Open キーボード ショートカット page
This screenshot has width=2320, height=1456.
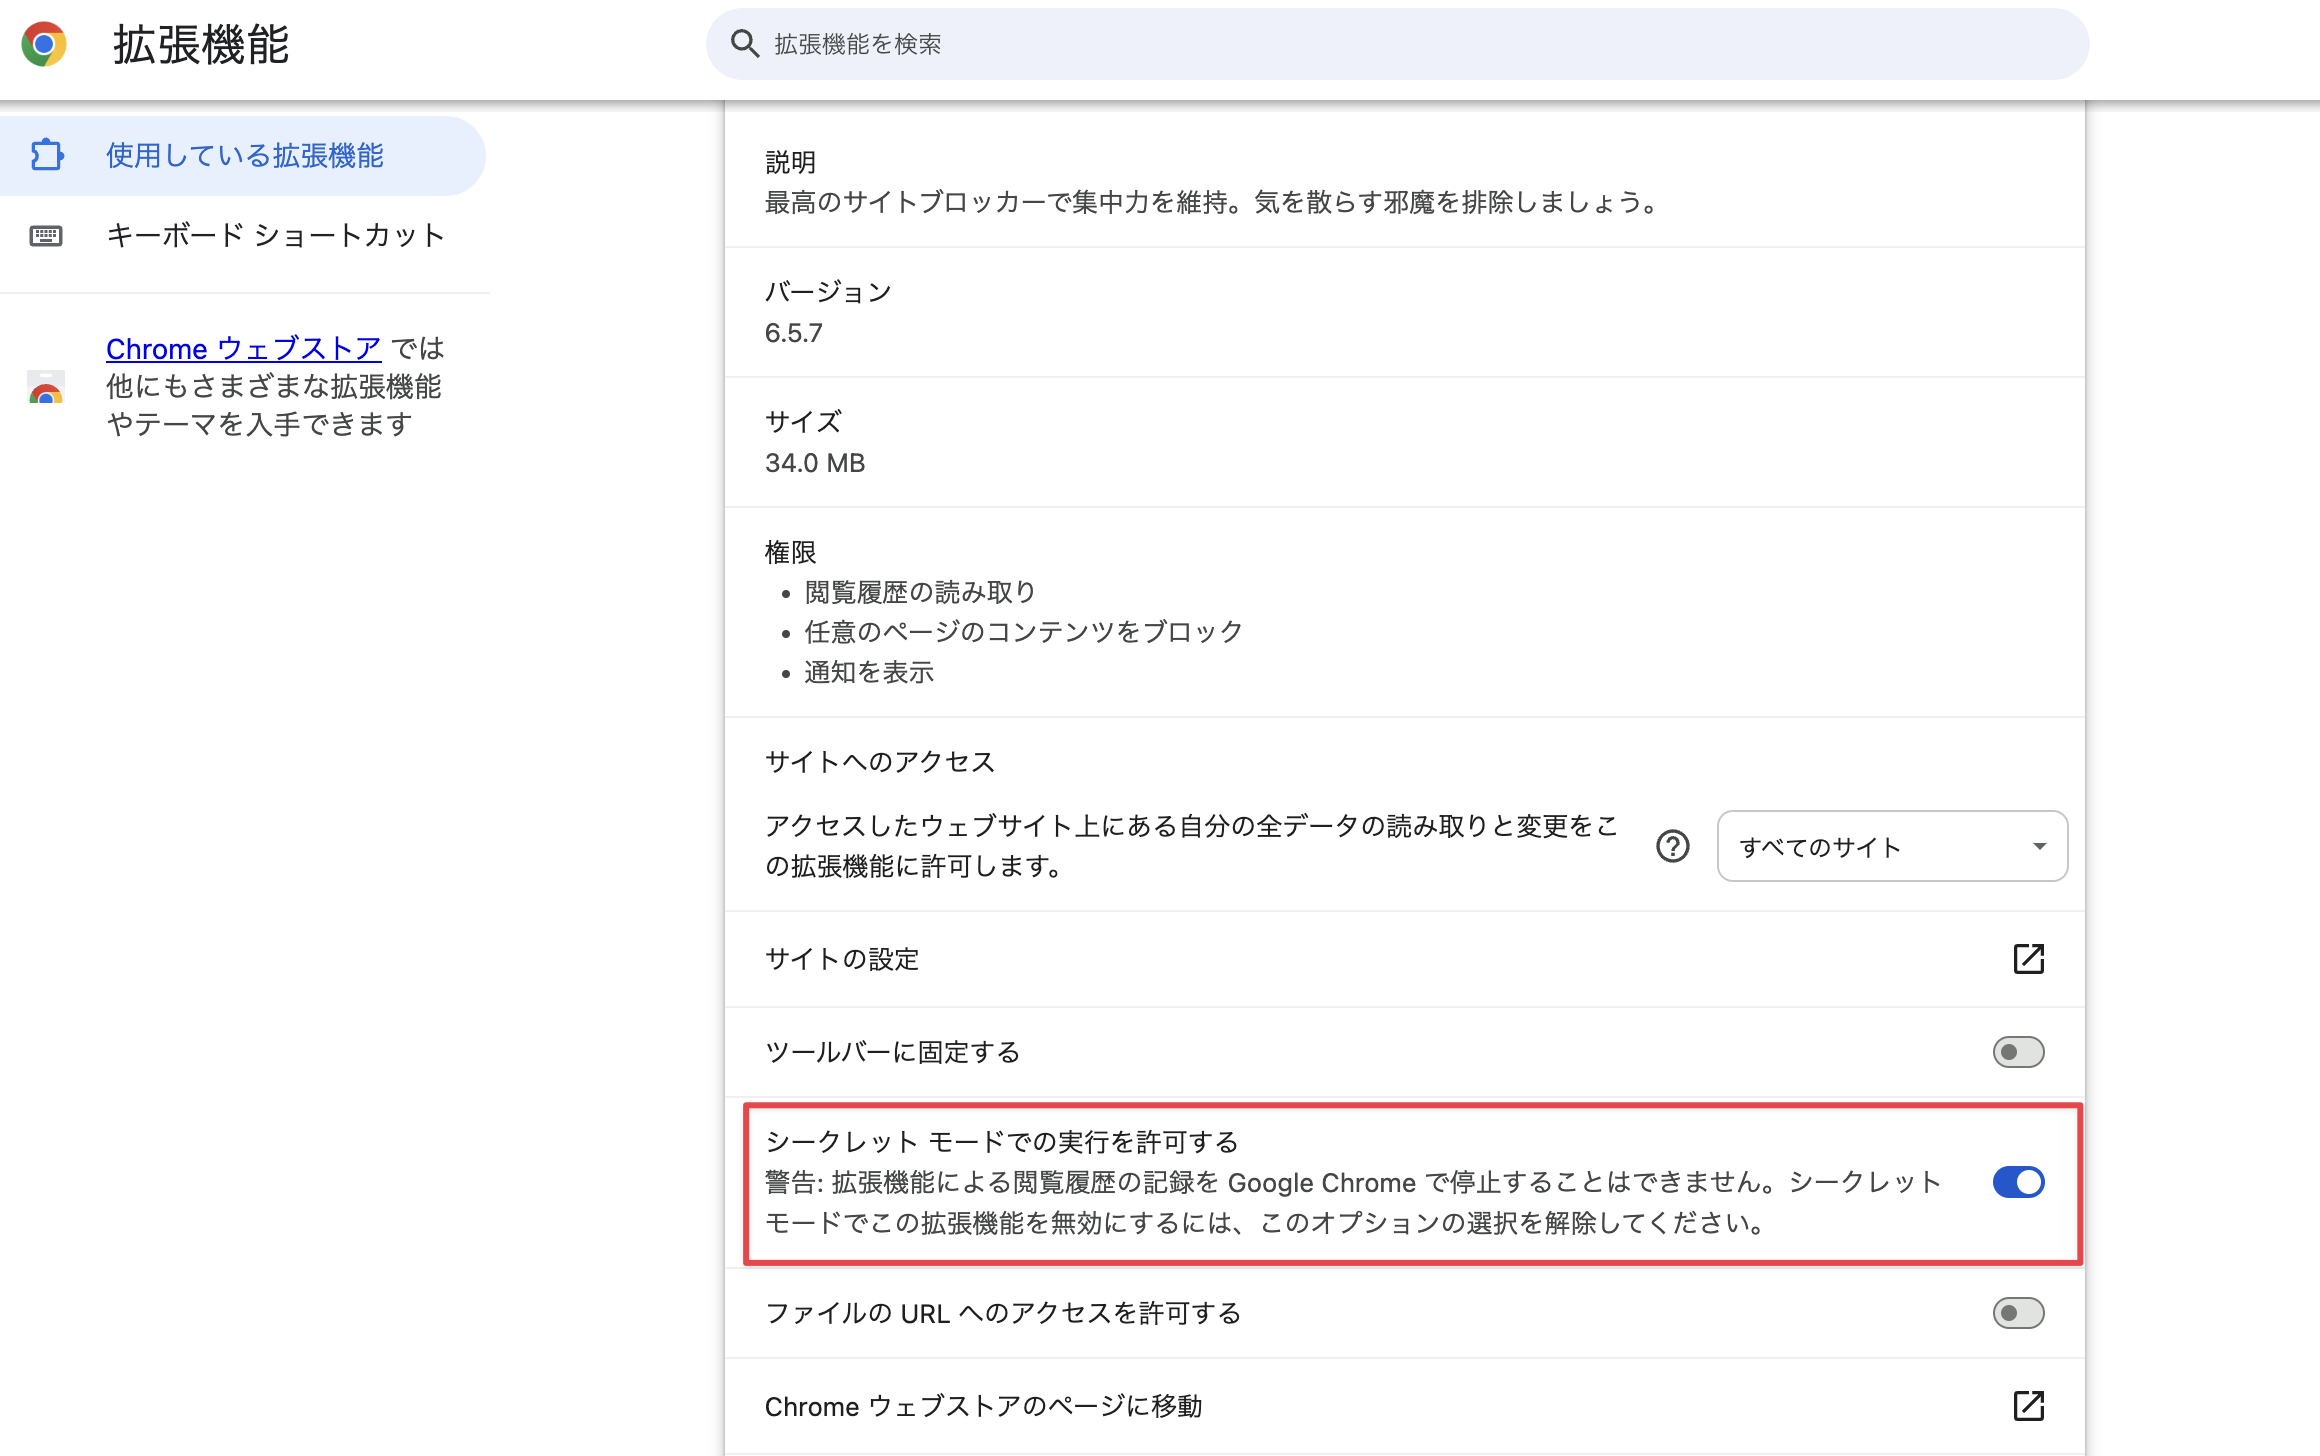[x=274, y=236]
